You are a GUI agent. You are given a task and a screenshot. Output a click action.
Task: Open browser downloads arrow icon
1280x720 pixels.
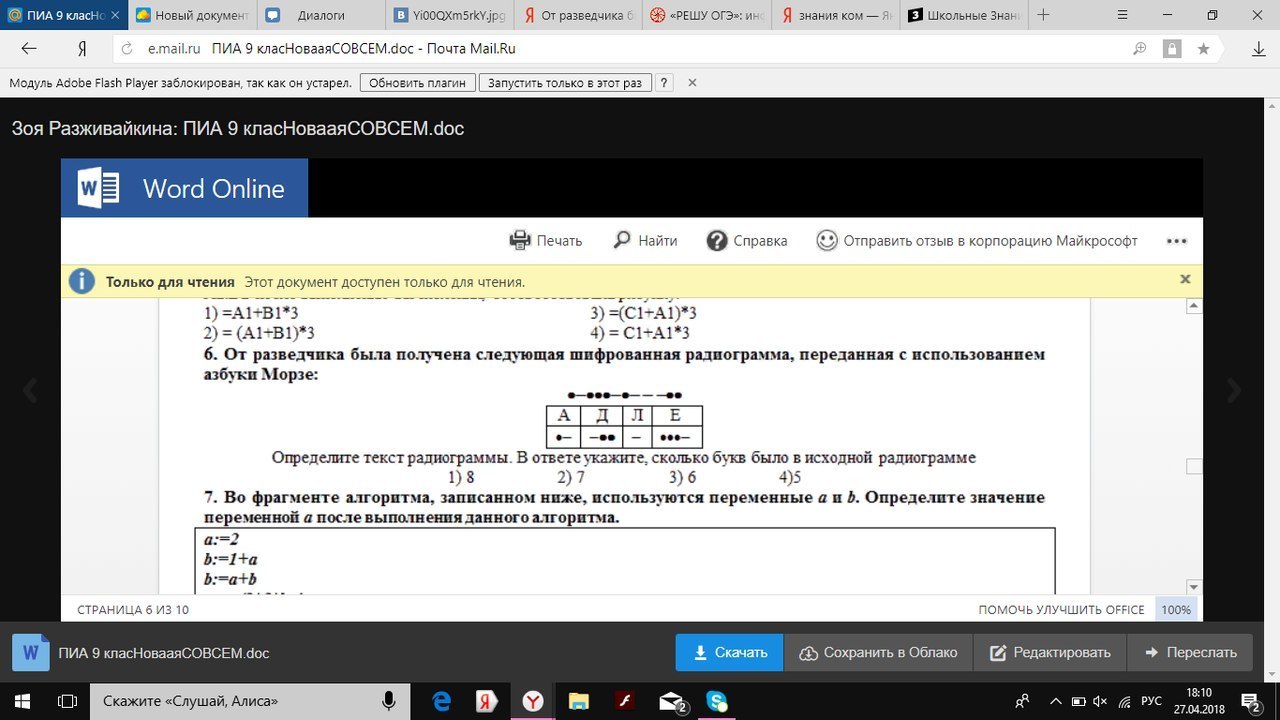pyautogui.click(x=1259, y=49)
